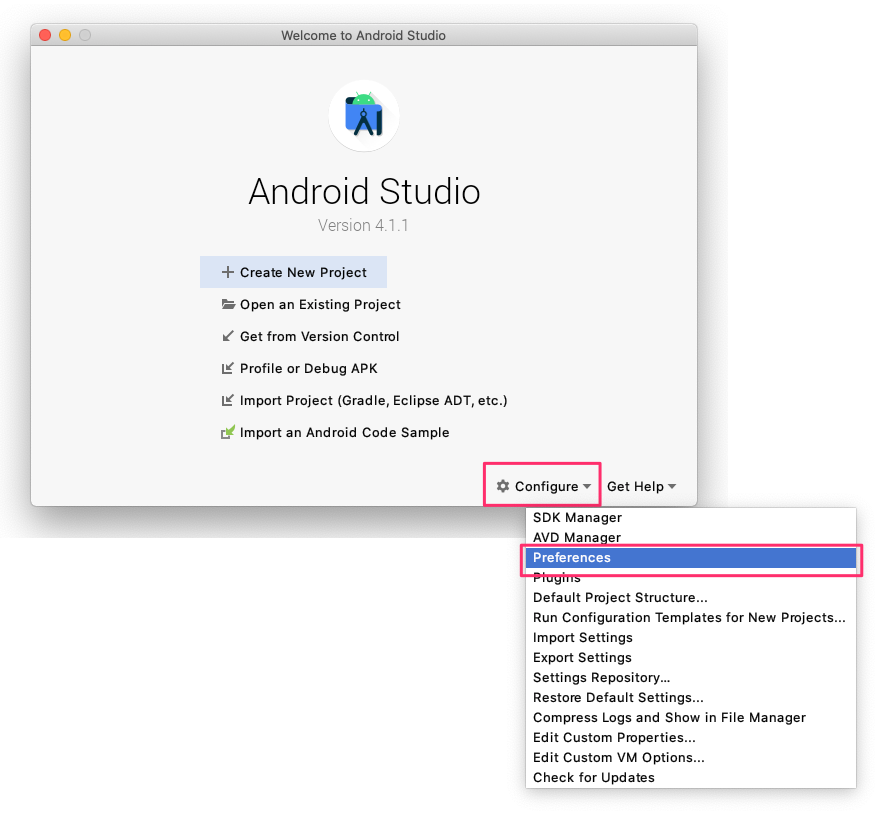This screenshot has height=813, width=887.
Task: Open AVD Manager from the Configure menu
Action: [691, 537]
